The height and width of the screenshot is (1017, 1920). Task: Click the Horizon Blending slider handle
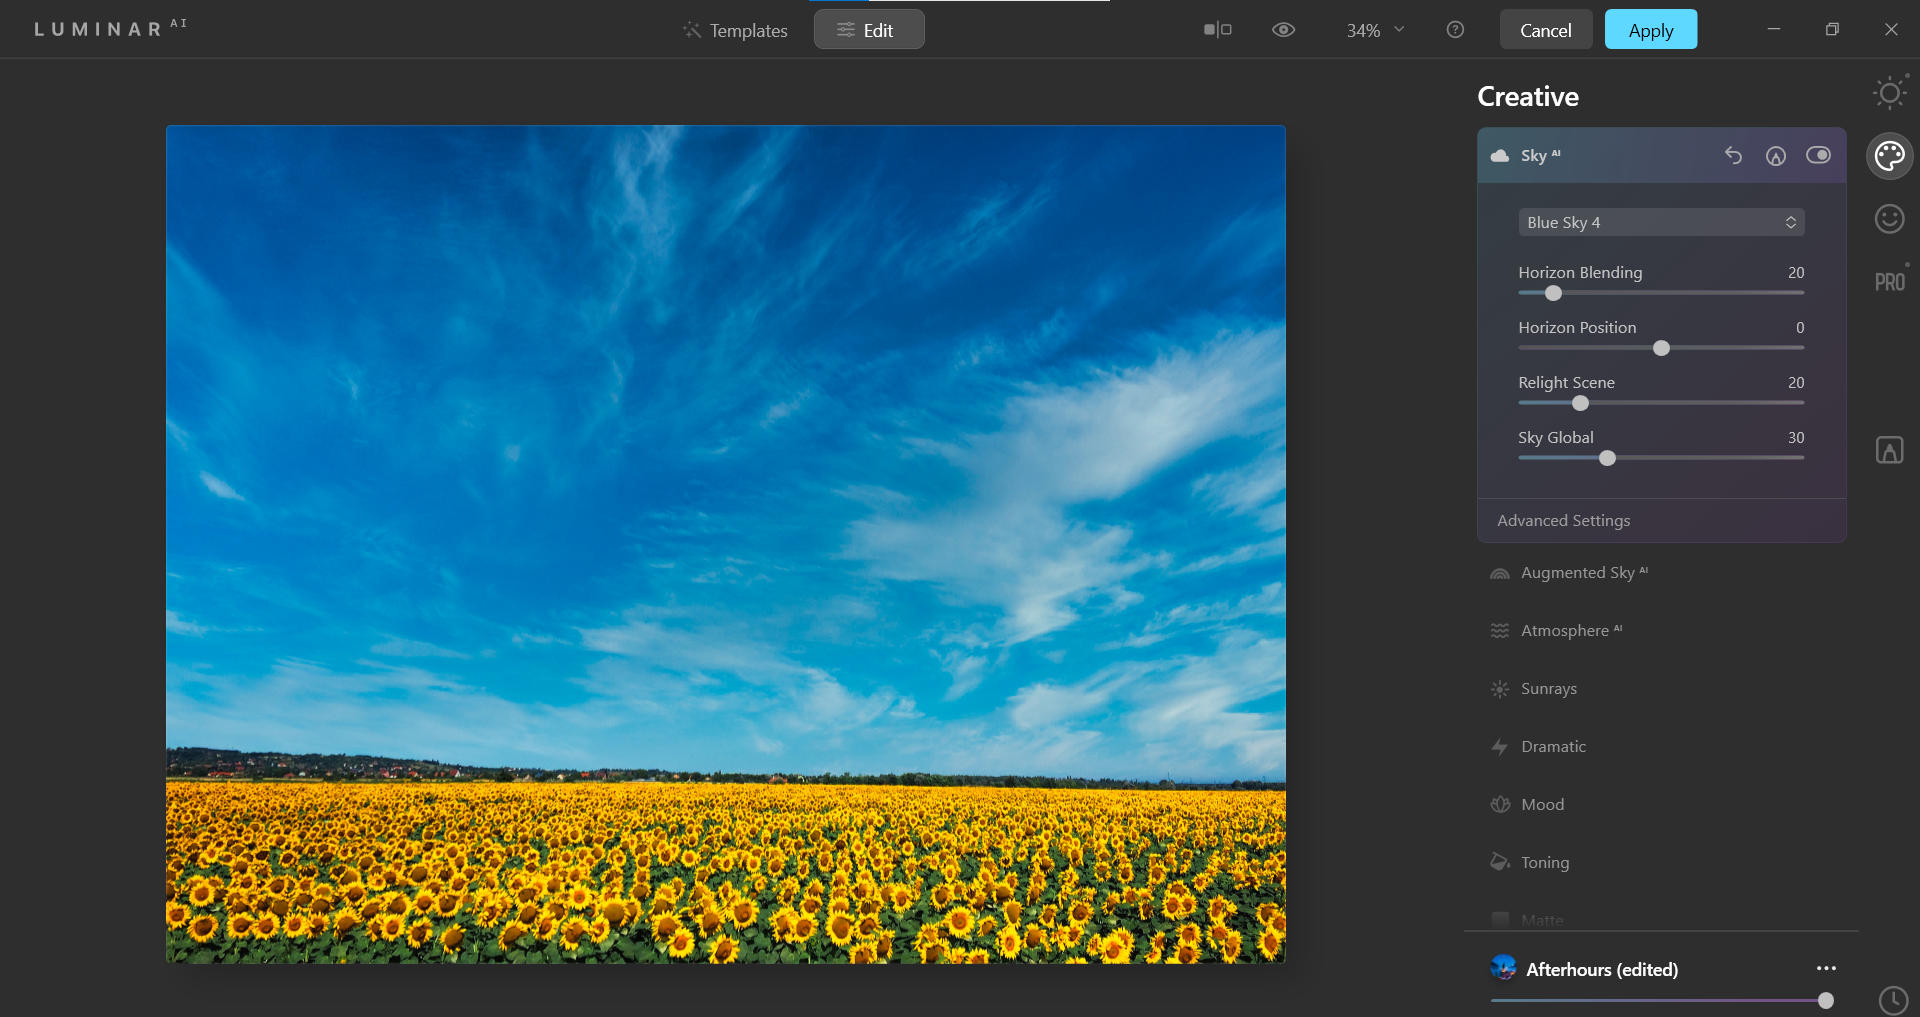coord(1553,293)
